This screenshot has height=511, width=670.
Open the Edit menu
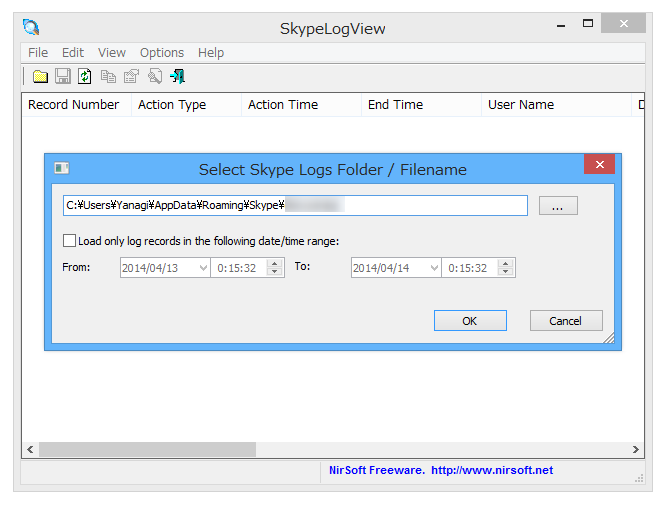(73, 53)
